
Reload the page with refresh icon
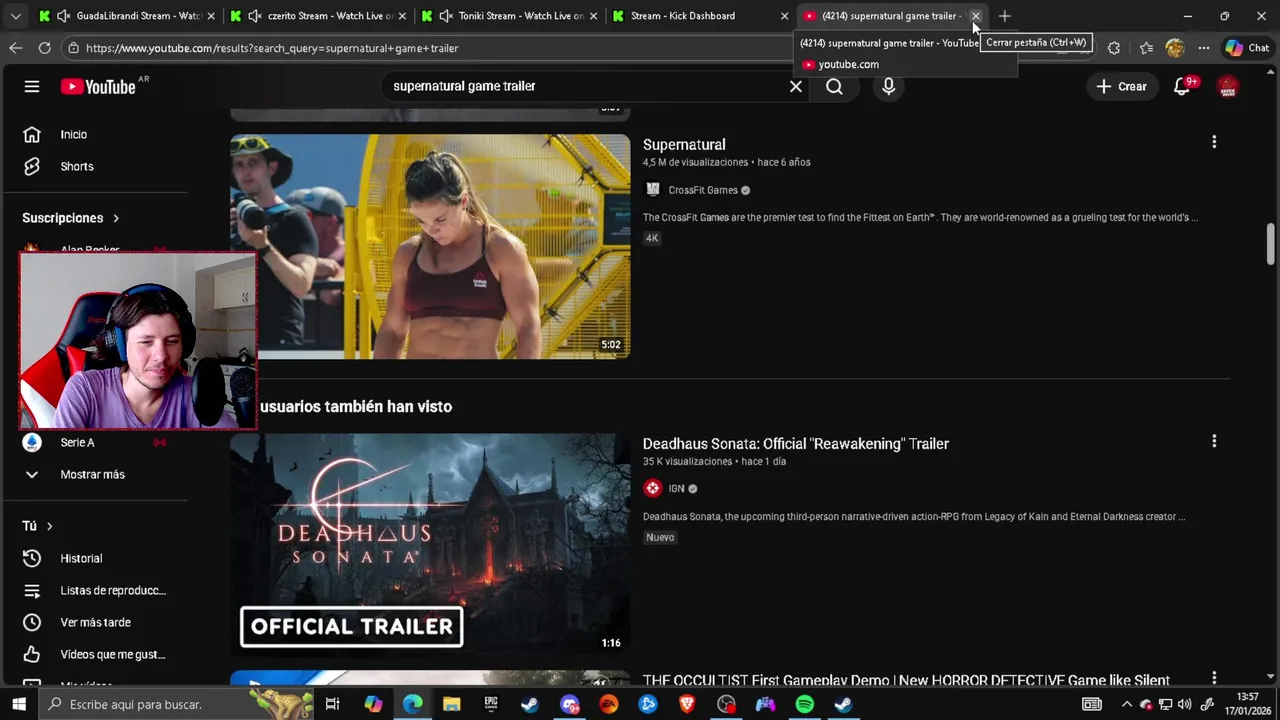pos(44,48)
